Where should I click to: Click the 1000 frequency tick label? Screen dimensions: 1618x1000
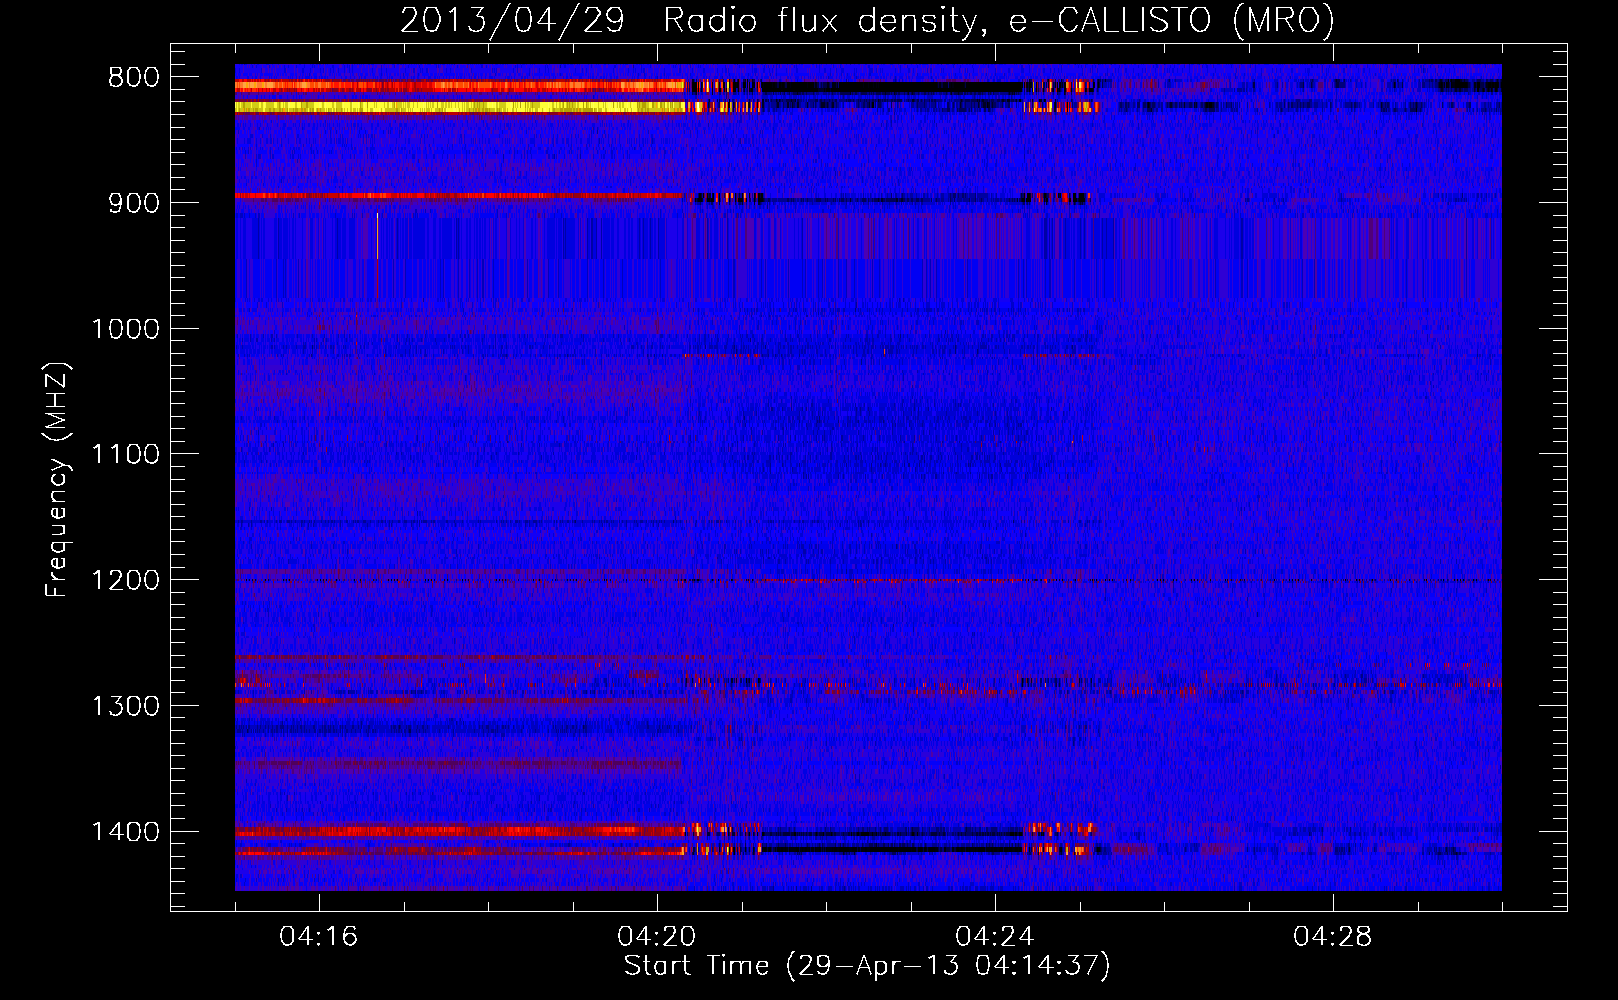tap(125, 329)
